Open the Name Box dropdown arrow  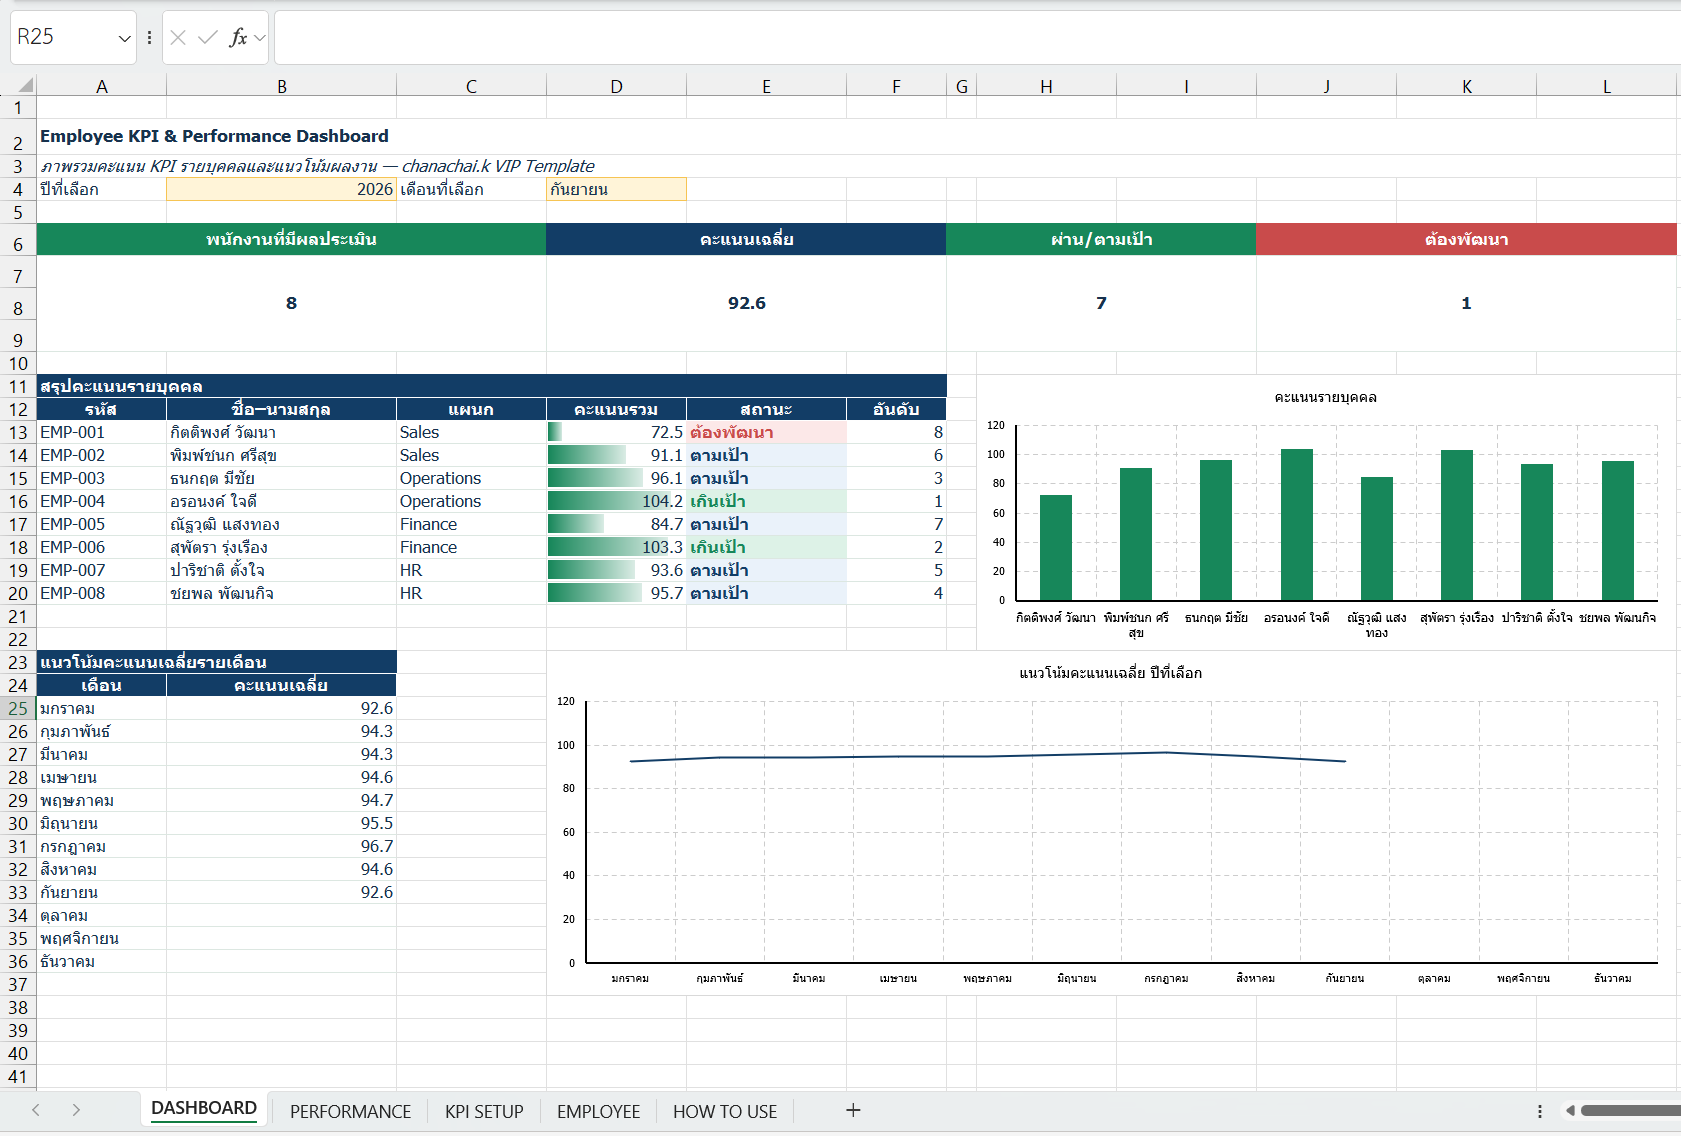coord(124,38)
